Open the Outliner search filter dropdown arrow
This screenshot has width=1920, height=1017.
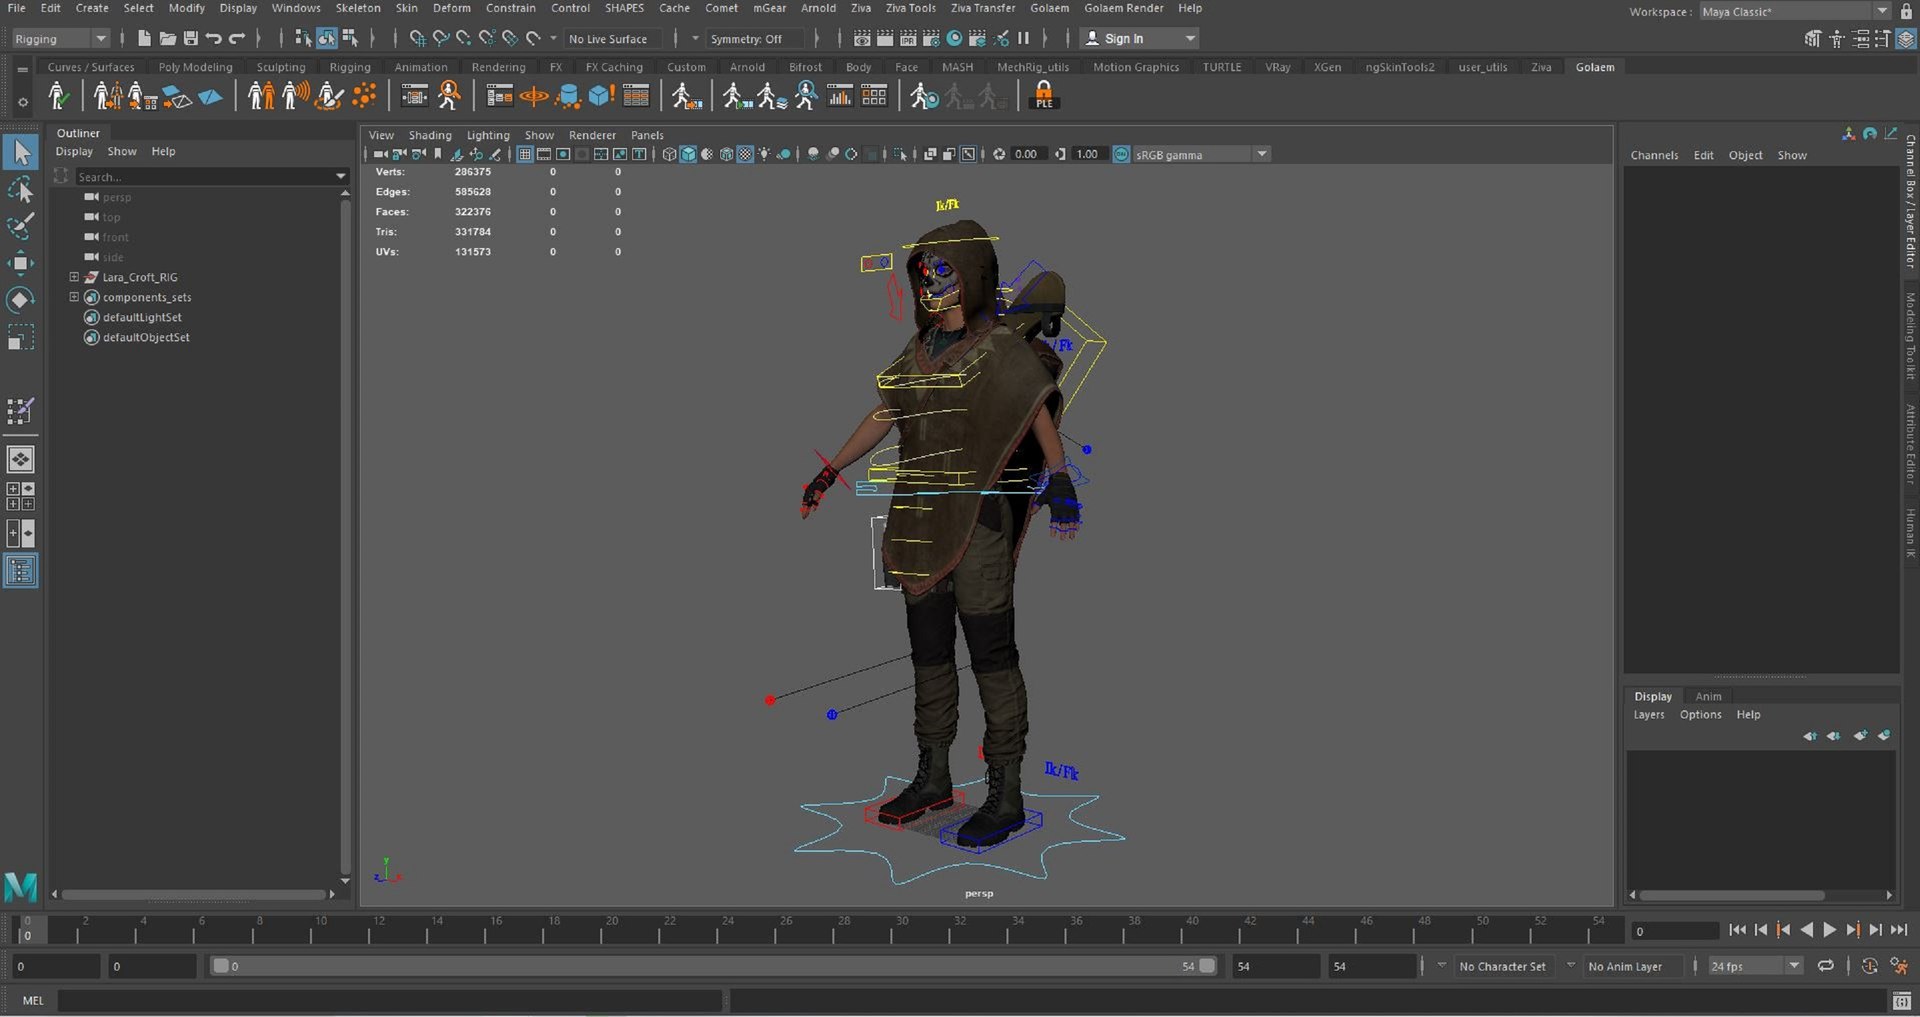(x=341, y=176)
